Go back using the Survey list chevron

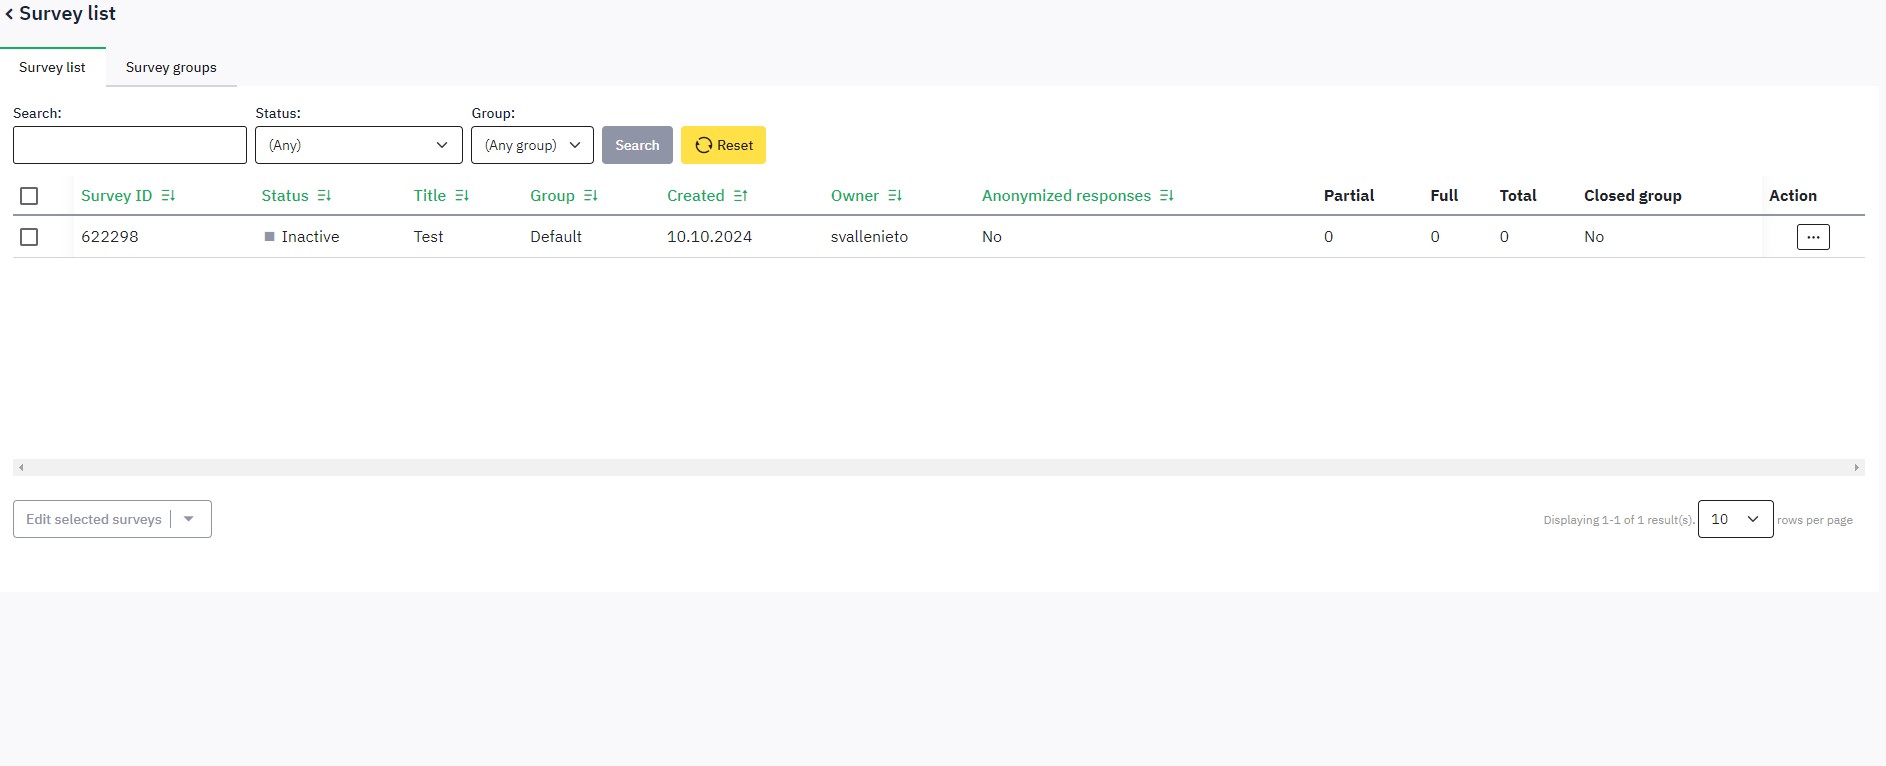(x=9, y=14)
